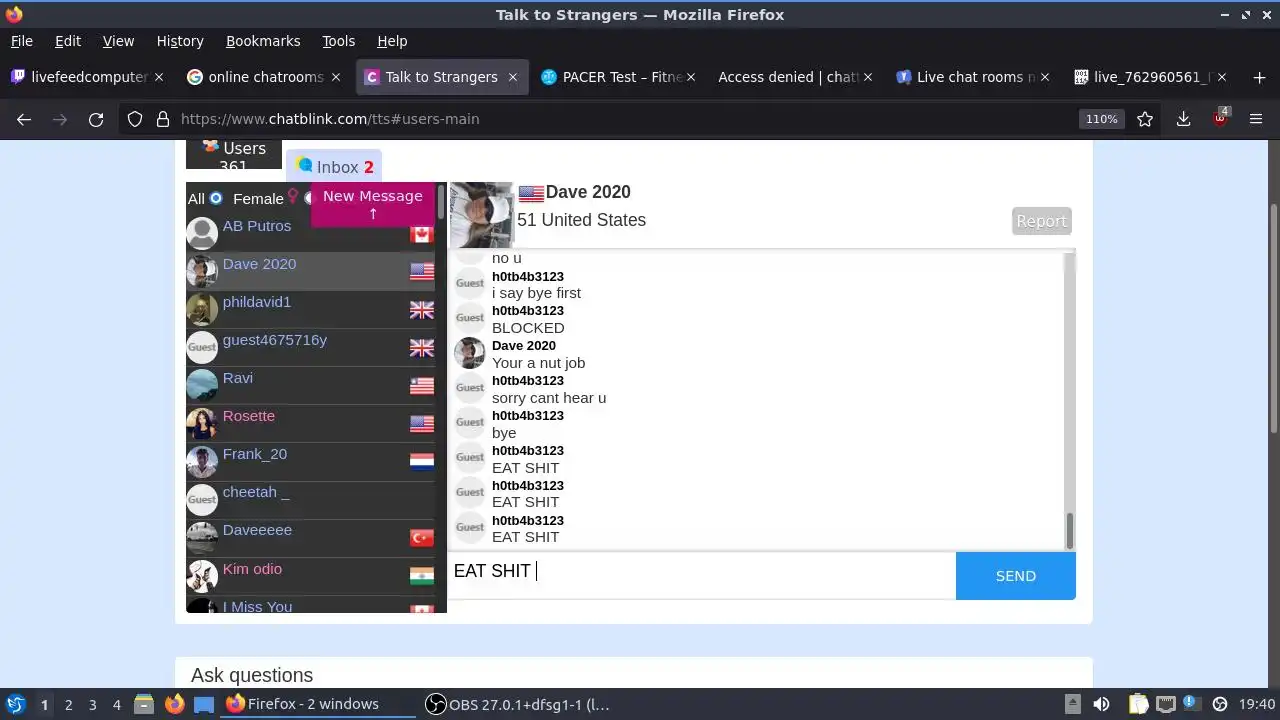Open the Tools menu
The width and height of the screenshot is (1280, 720).
coord(338,41)
